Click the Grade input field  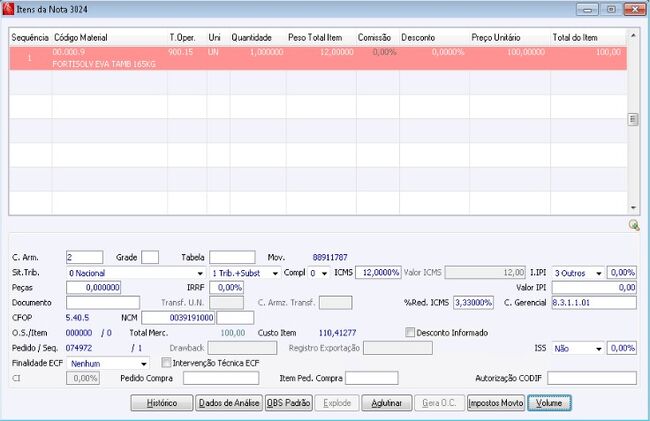150,257
